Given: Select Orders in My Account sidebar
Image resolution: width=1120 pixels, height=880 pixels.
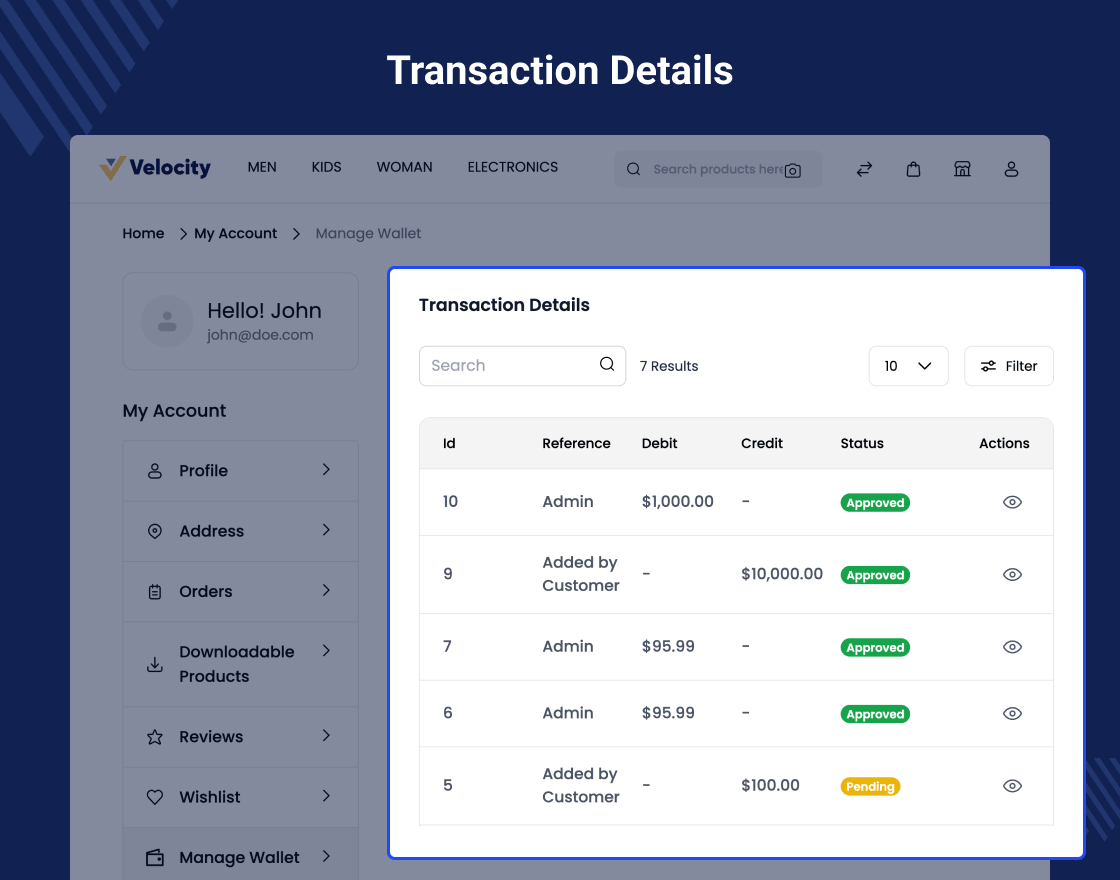Looking at the screenshot, I should pyautogui.click(x=241, y=591).
